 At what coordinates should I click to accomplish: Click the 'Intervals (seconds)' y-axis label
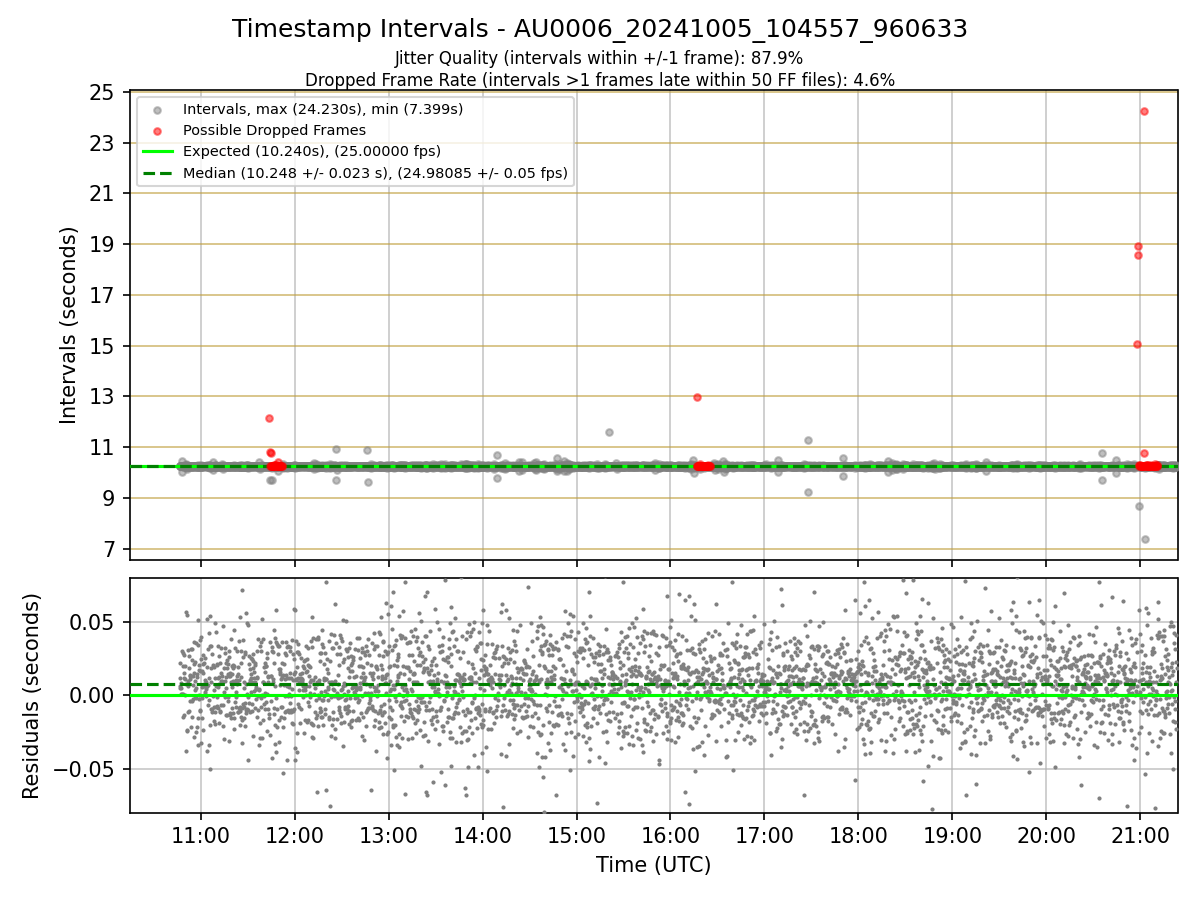[x=68, y=325]
